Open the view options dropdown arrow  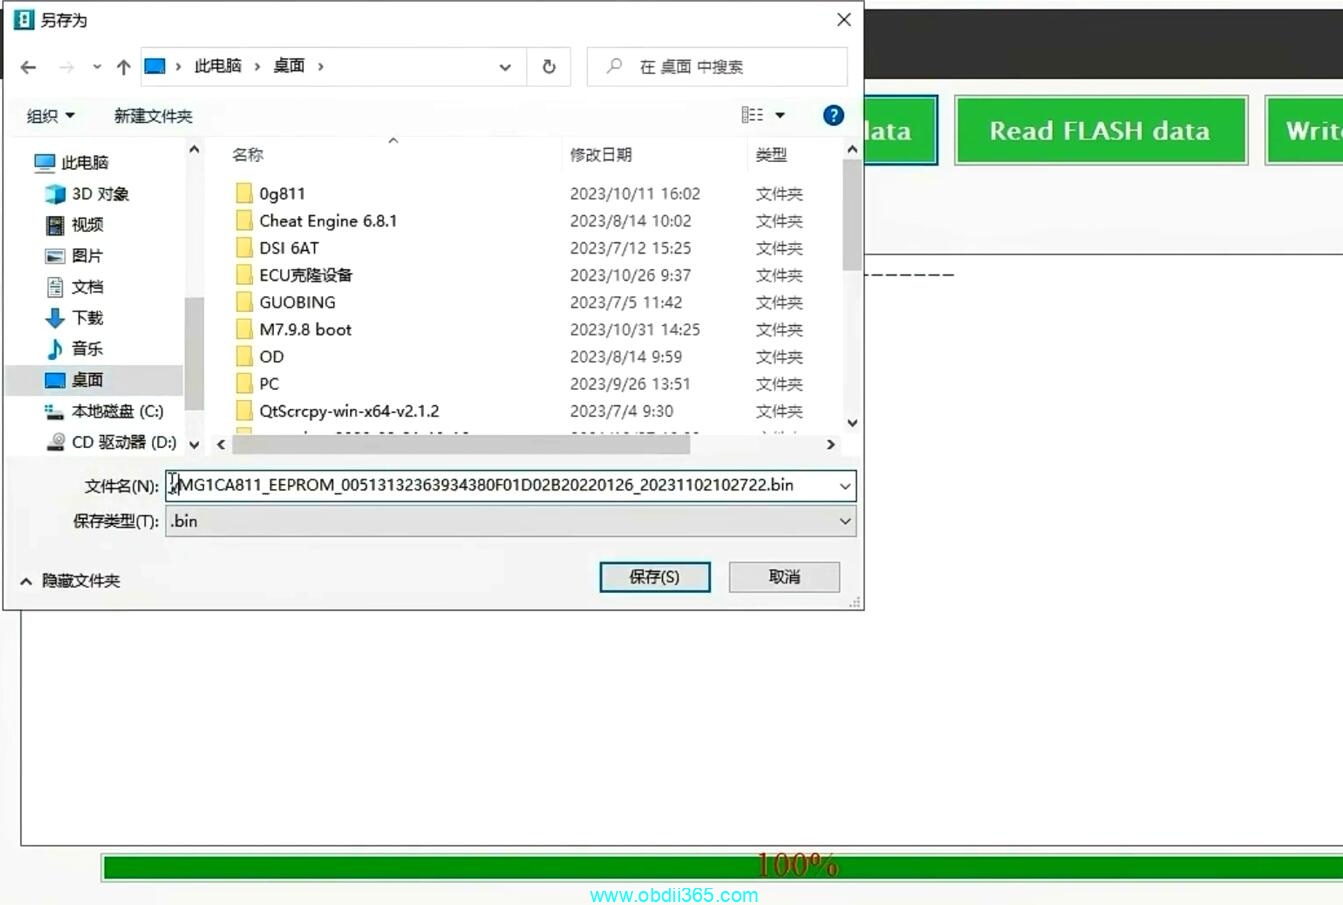pos(780,115)
